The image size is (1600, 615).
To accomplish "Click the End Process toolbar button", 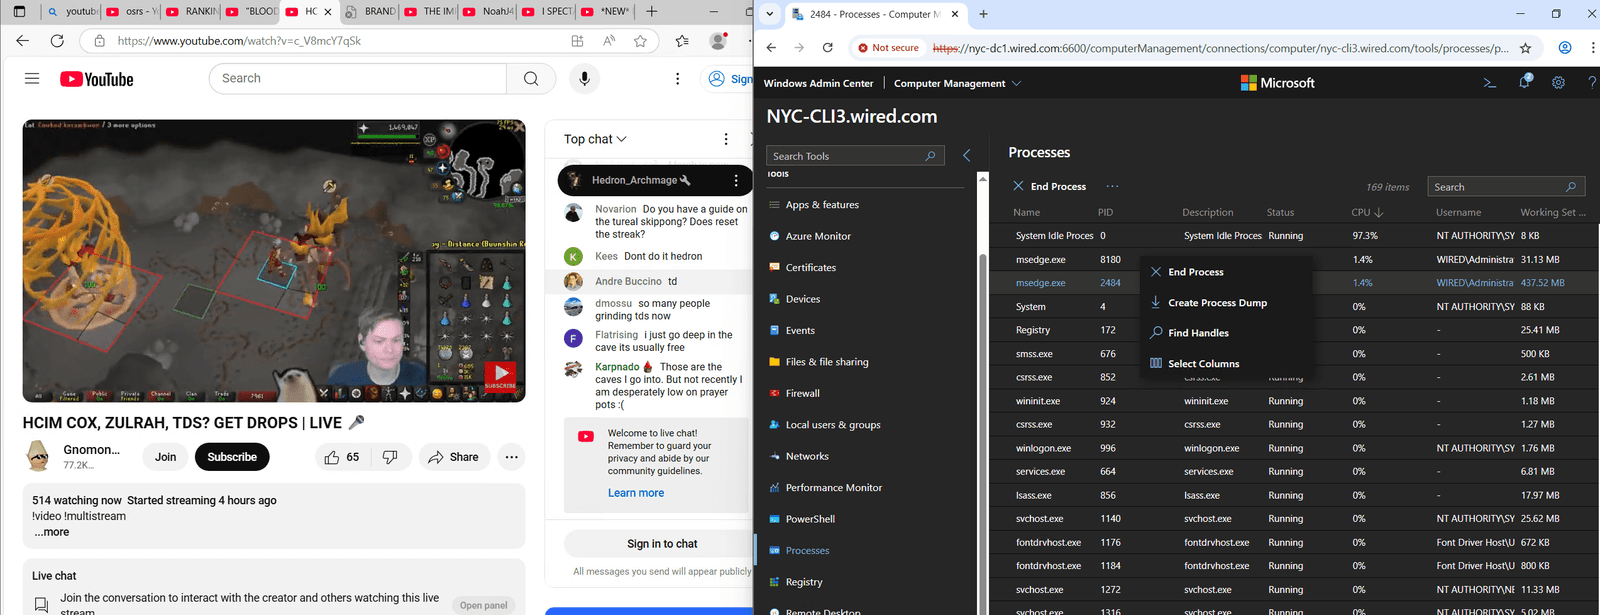I will coord(1049,186).
